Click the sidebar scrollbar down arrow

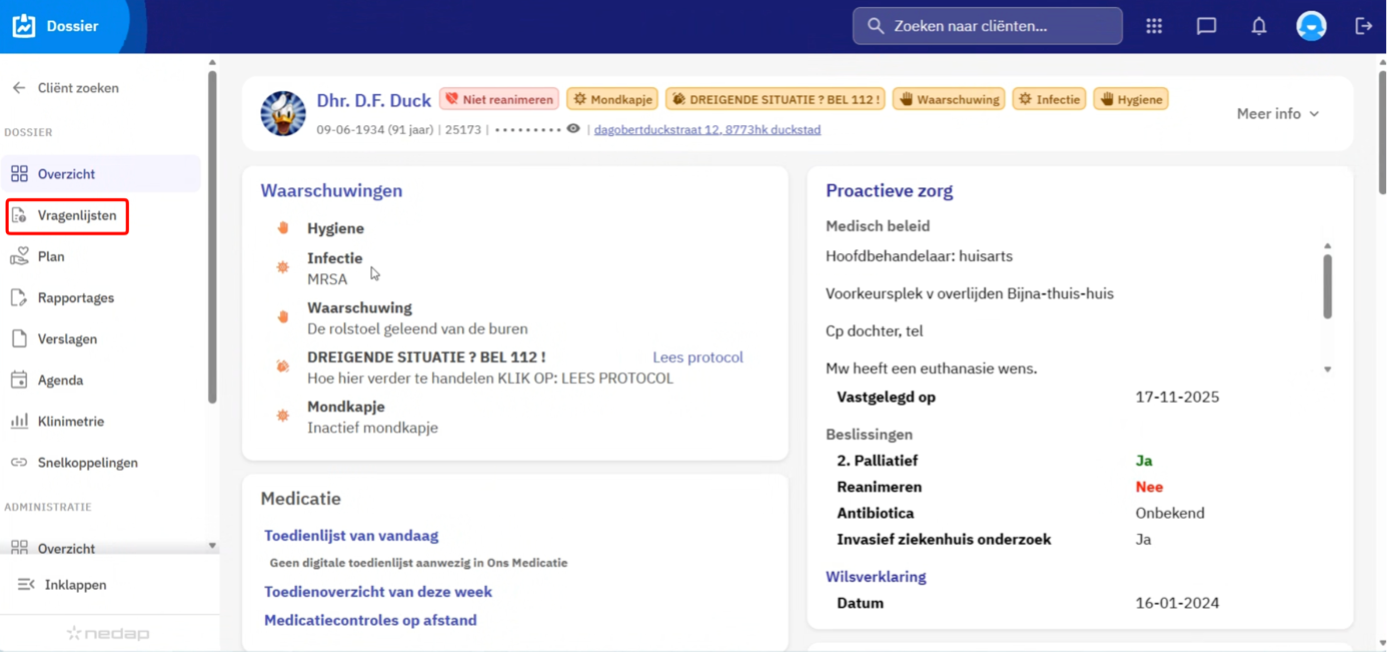coord(212,546)
